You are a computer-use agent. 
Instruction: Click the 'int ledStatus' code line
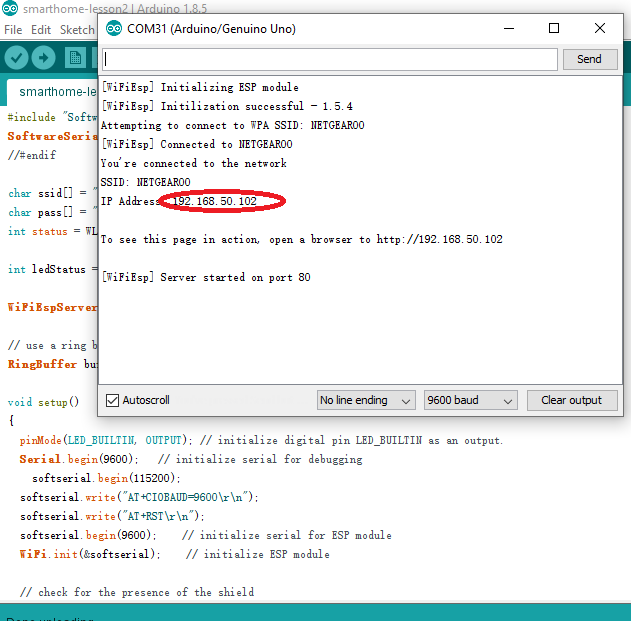click(x=52, y=269)
